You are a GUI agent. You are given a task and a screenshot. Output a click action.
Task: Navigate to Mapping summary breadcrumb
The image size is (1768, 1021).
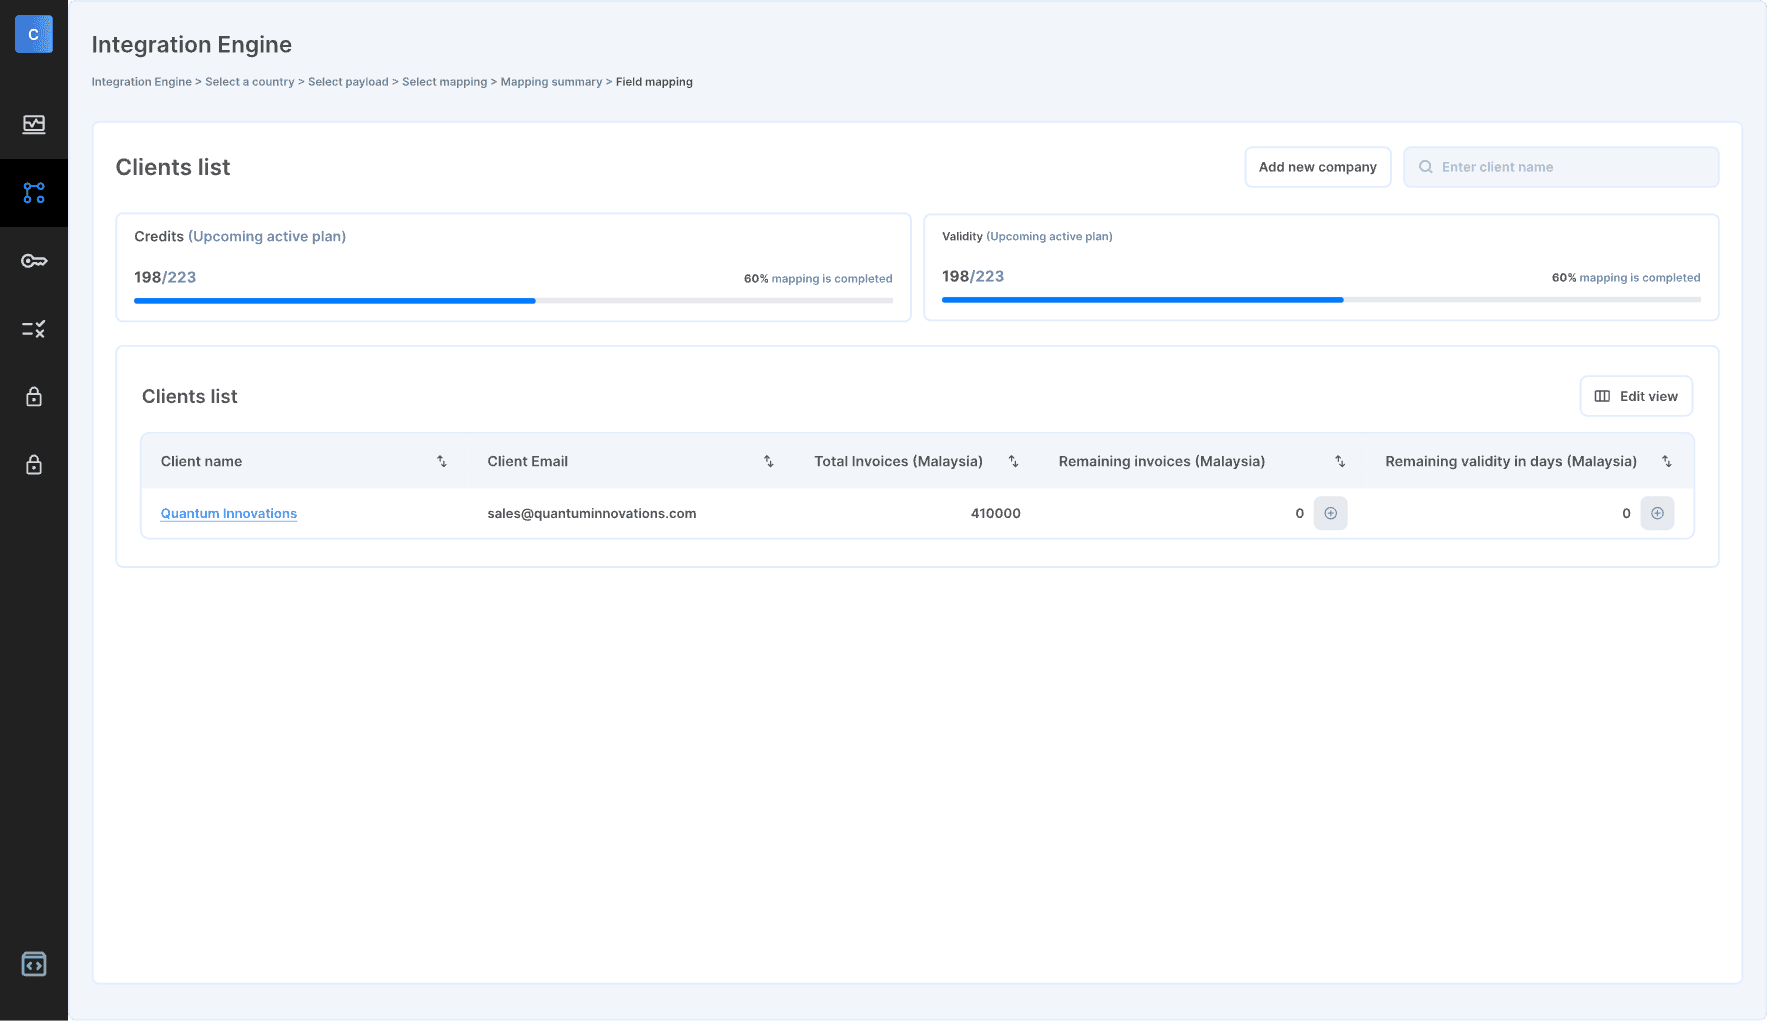coord(551,82)
